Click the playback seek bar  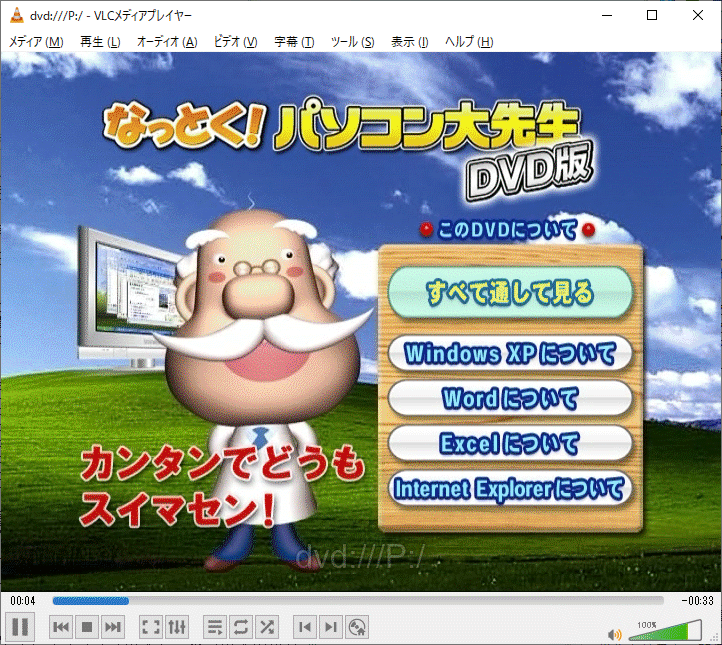pyautogui.click(x=358, y=600)
